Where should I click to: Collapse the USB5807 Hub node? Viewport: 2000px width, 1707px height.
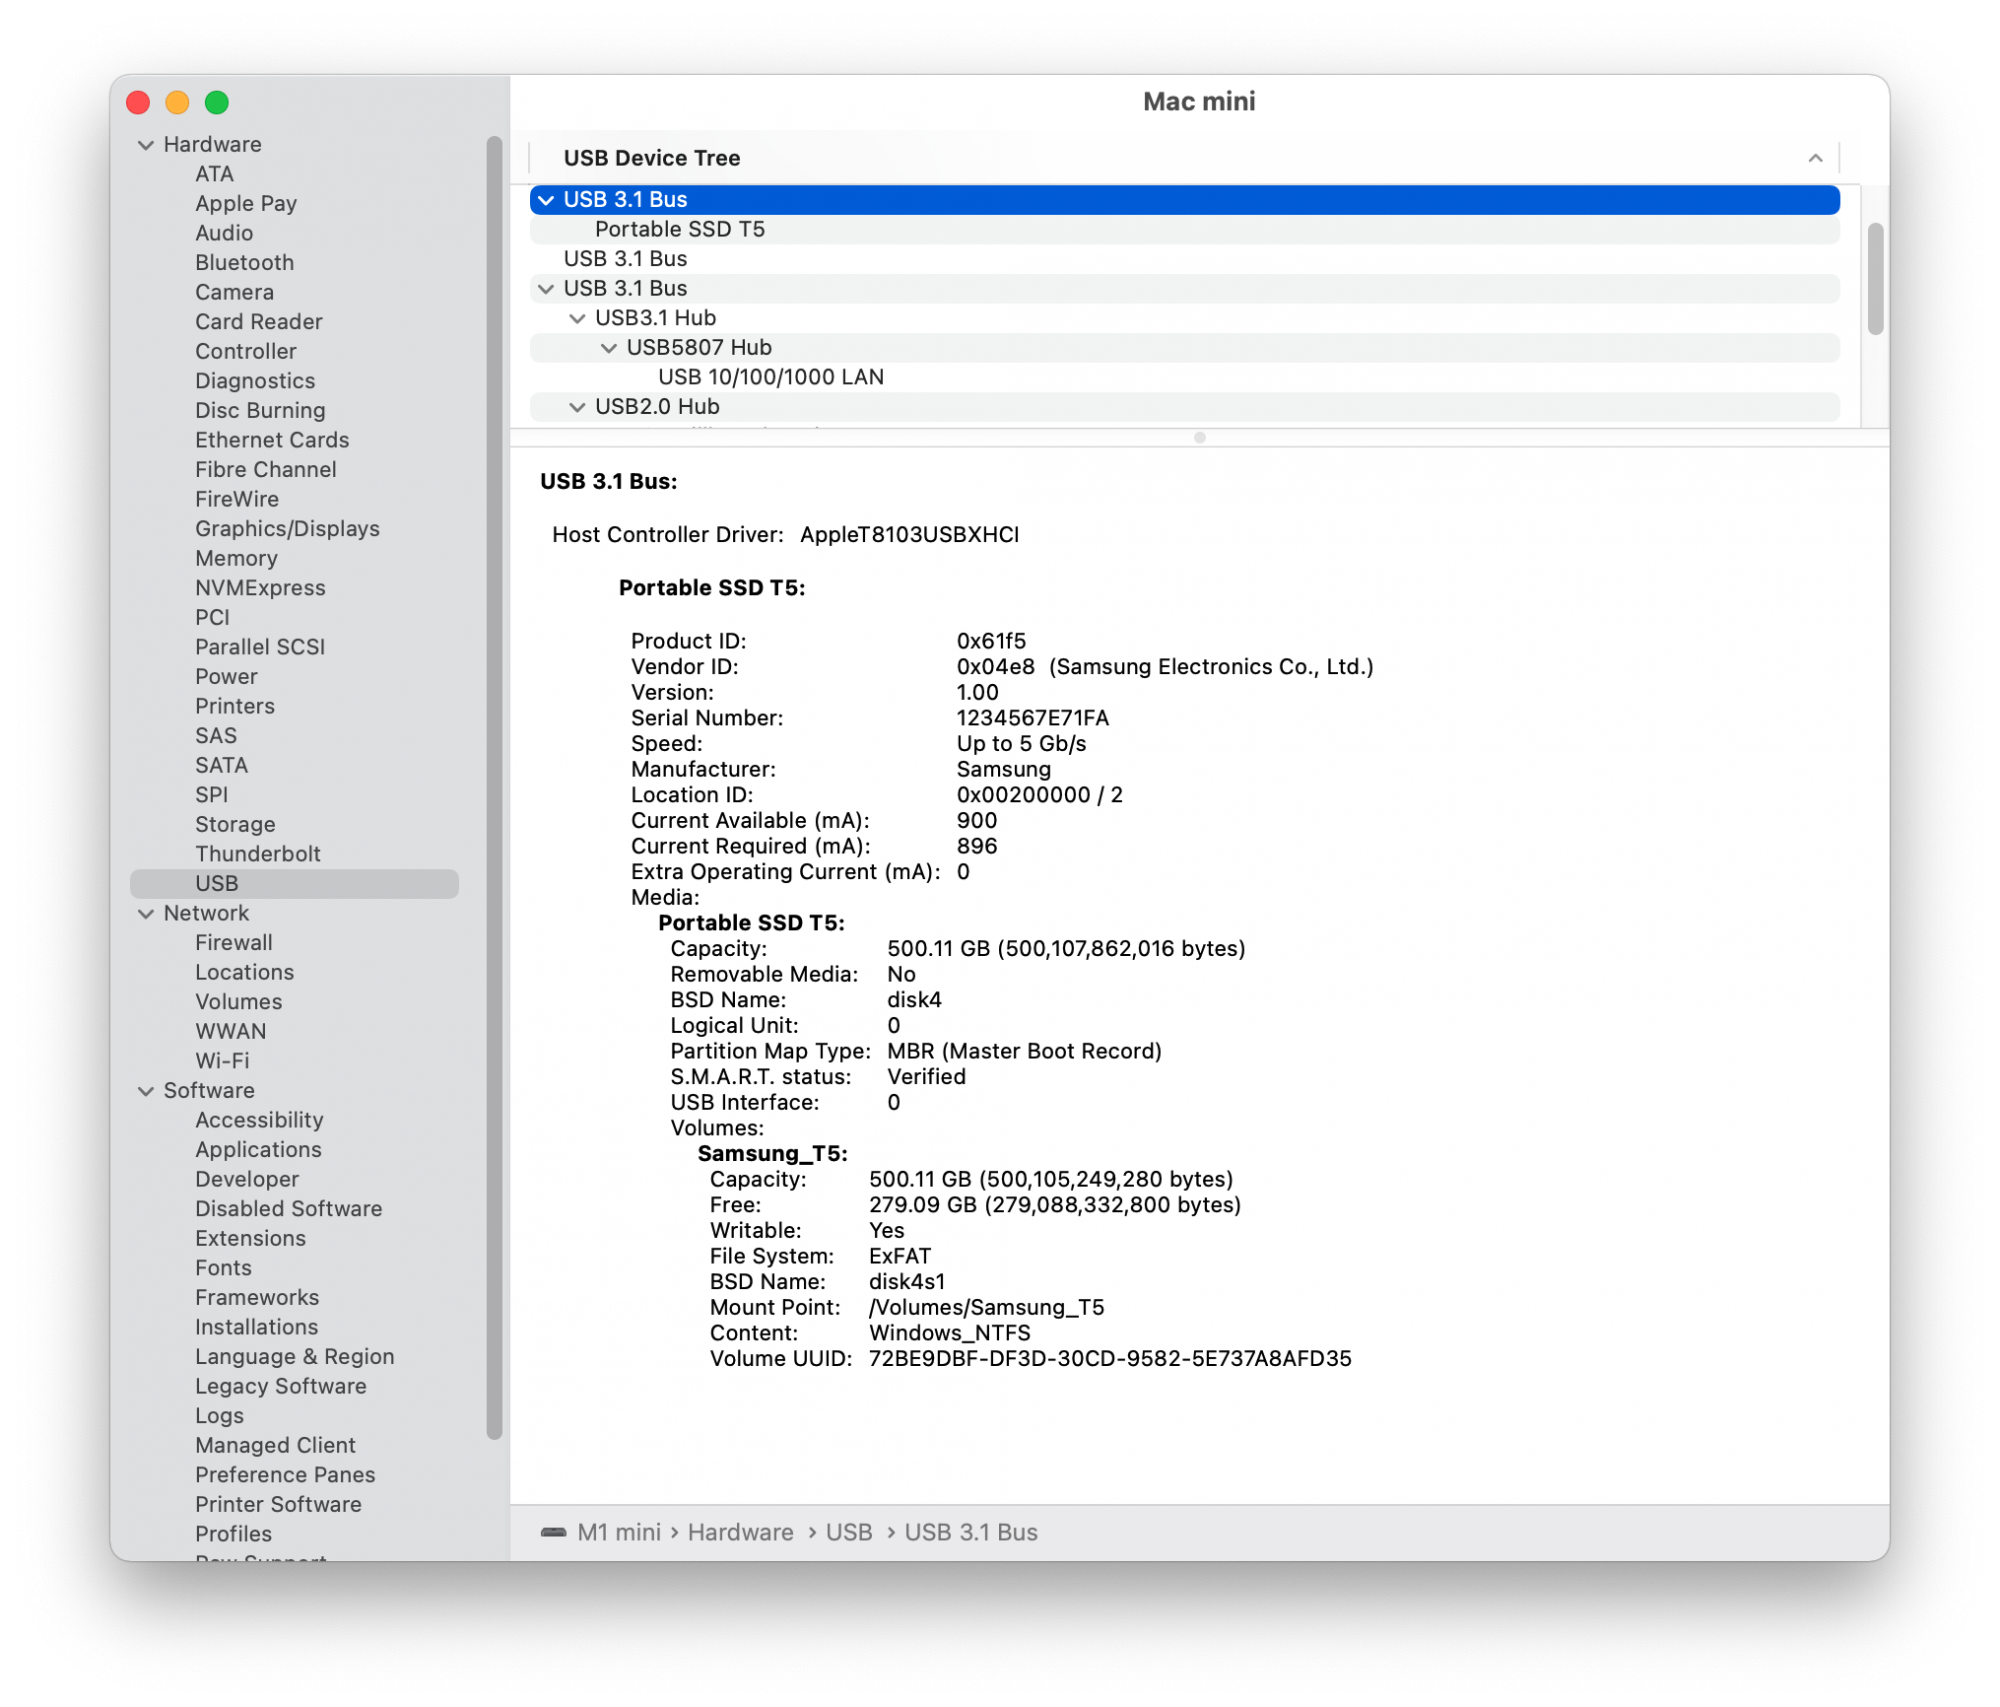tap(608, 348)
